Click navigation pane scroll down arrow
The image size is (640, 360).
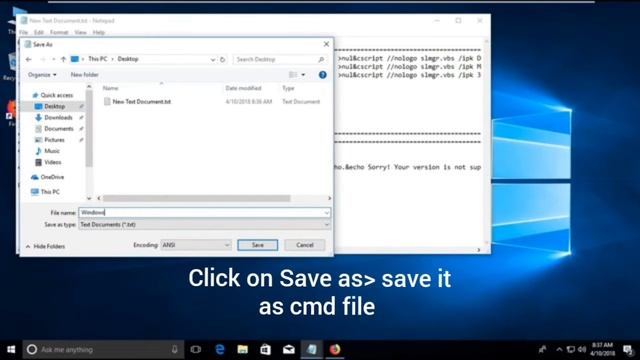coord(89,198)
